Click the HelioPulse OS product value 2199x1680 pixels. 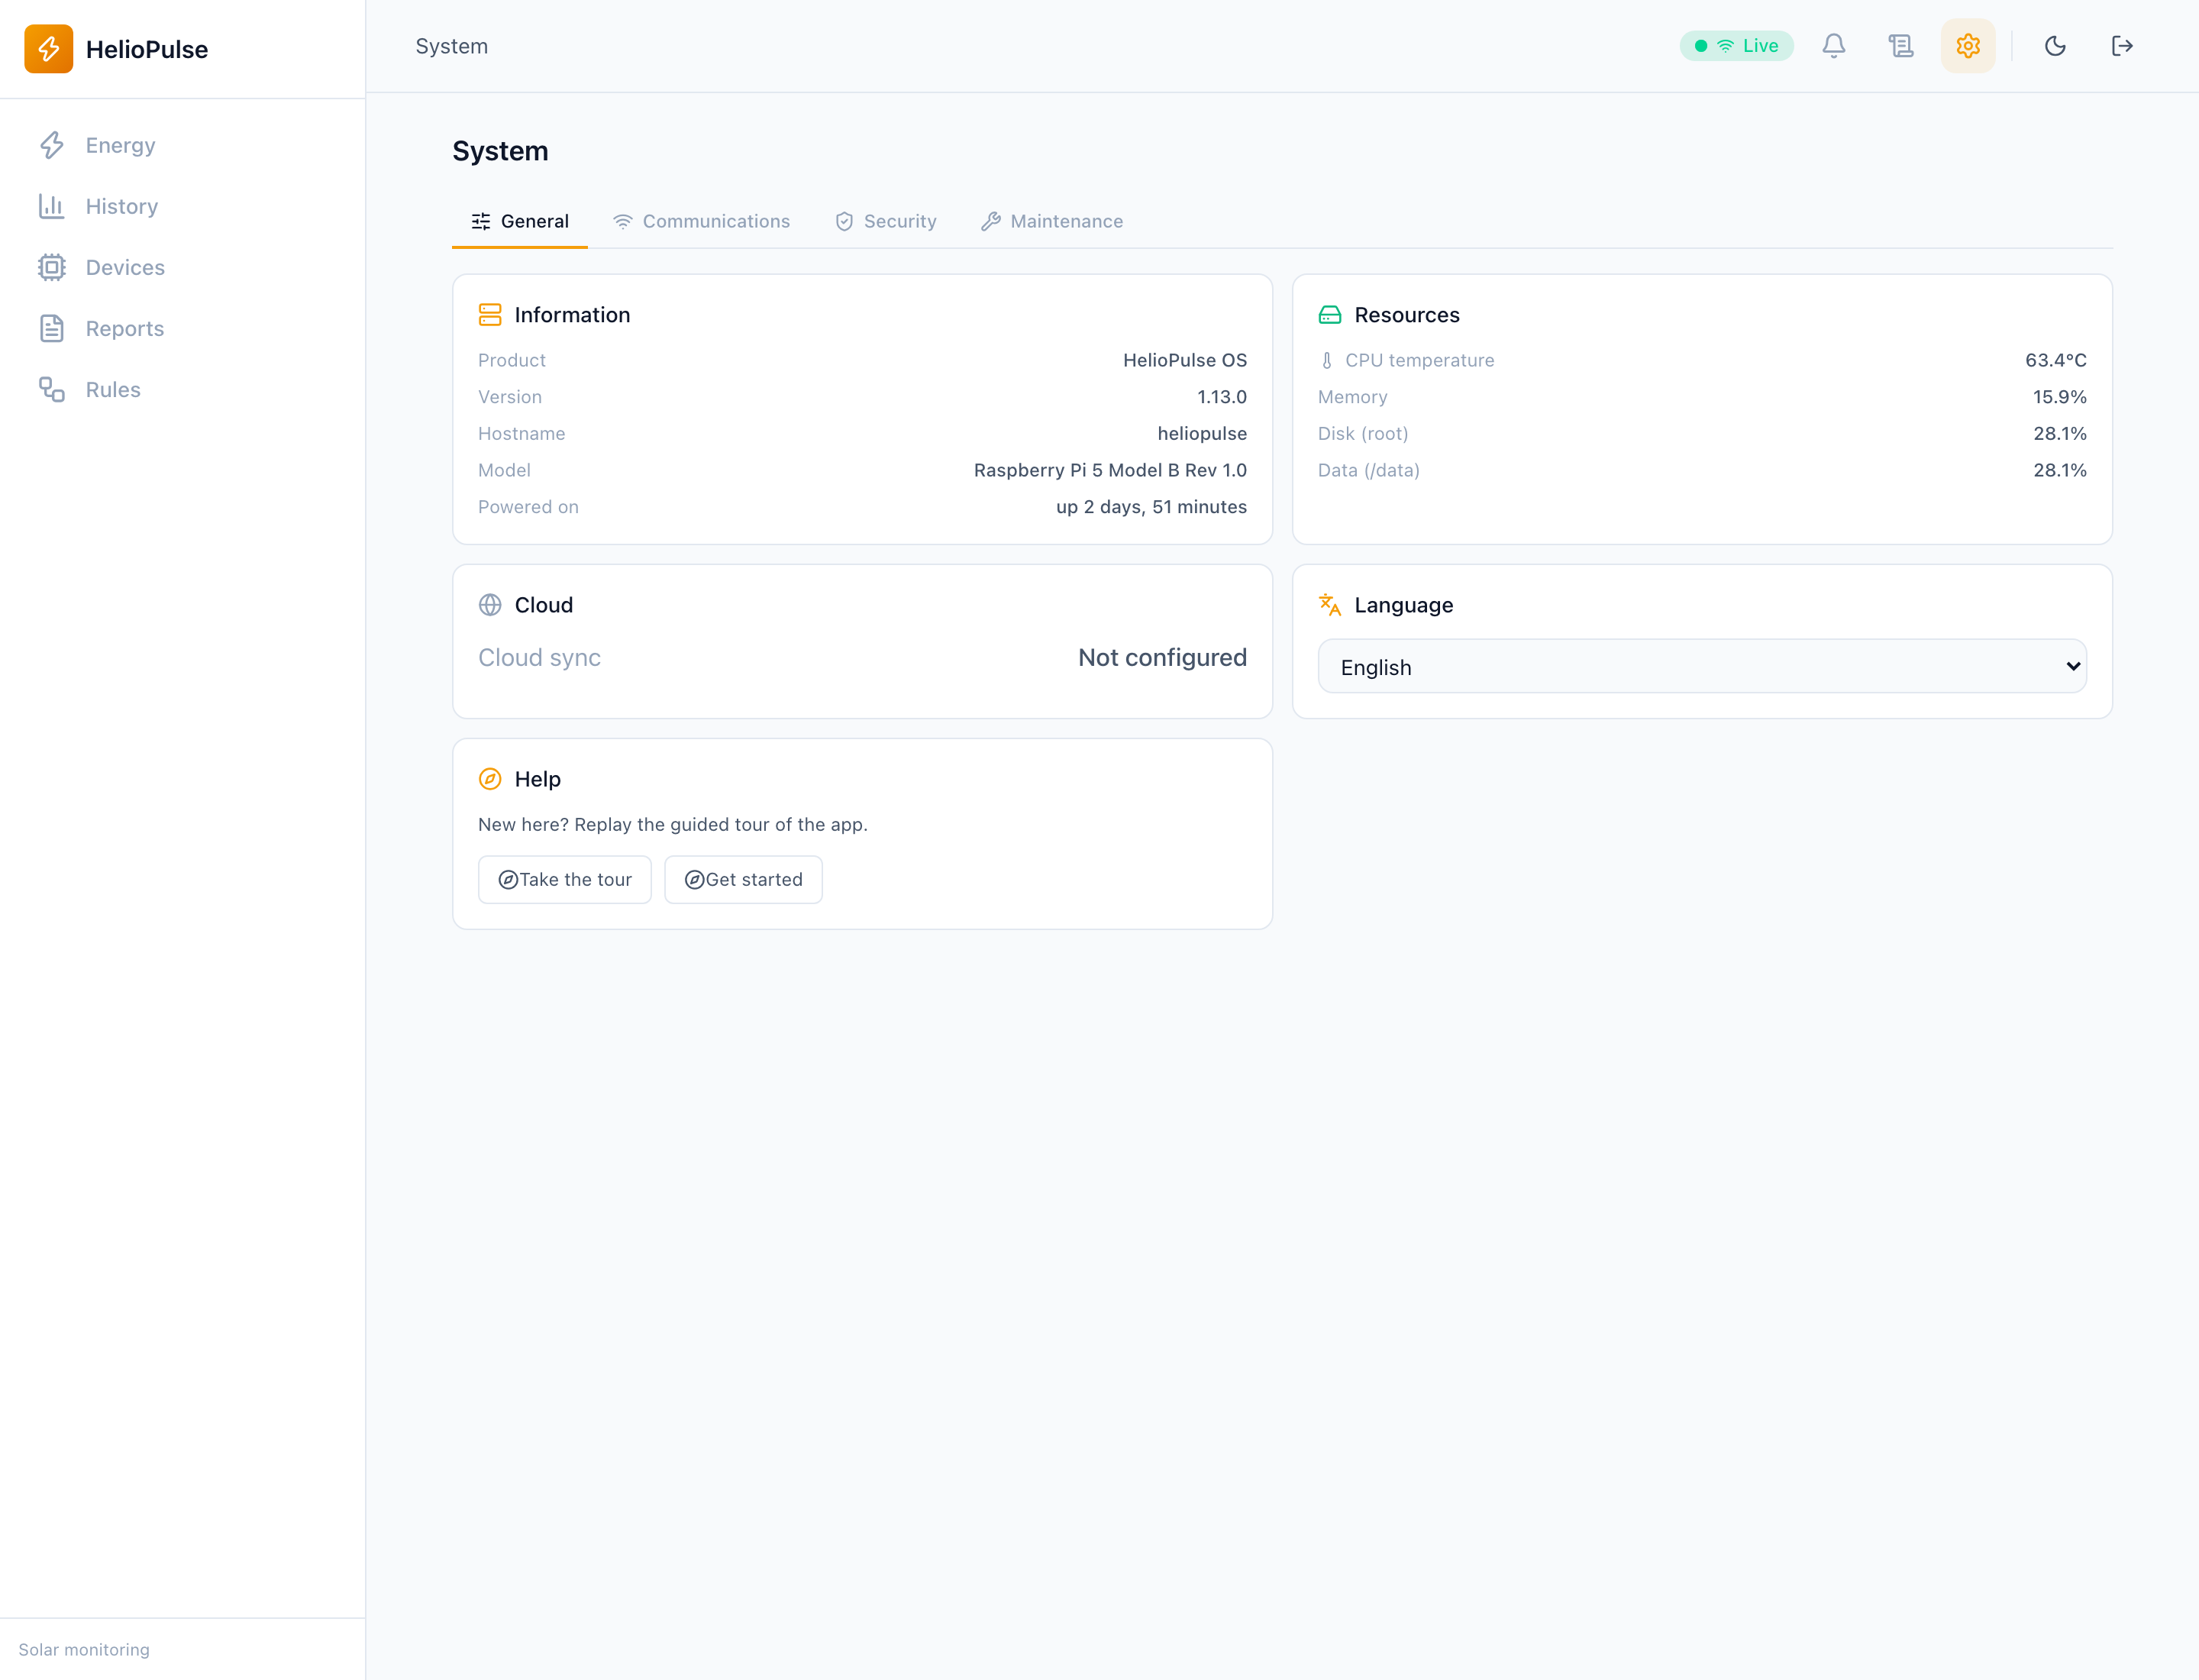(1185, 360)
